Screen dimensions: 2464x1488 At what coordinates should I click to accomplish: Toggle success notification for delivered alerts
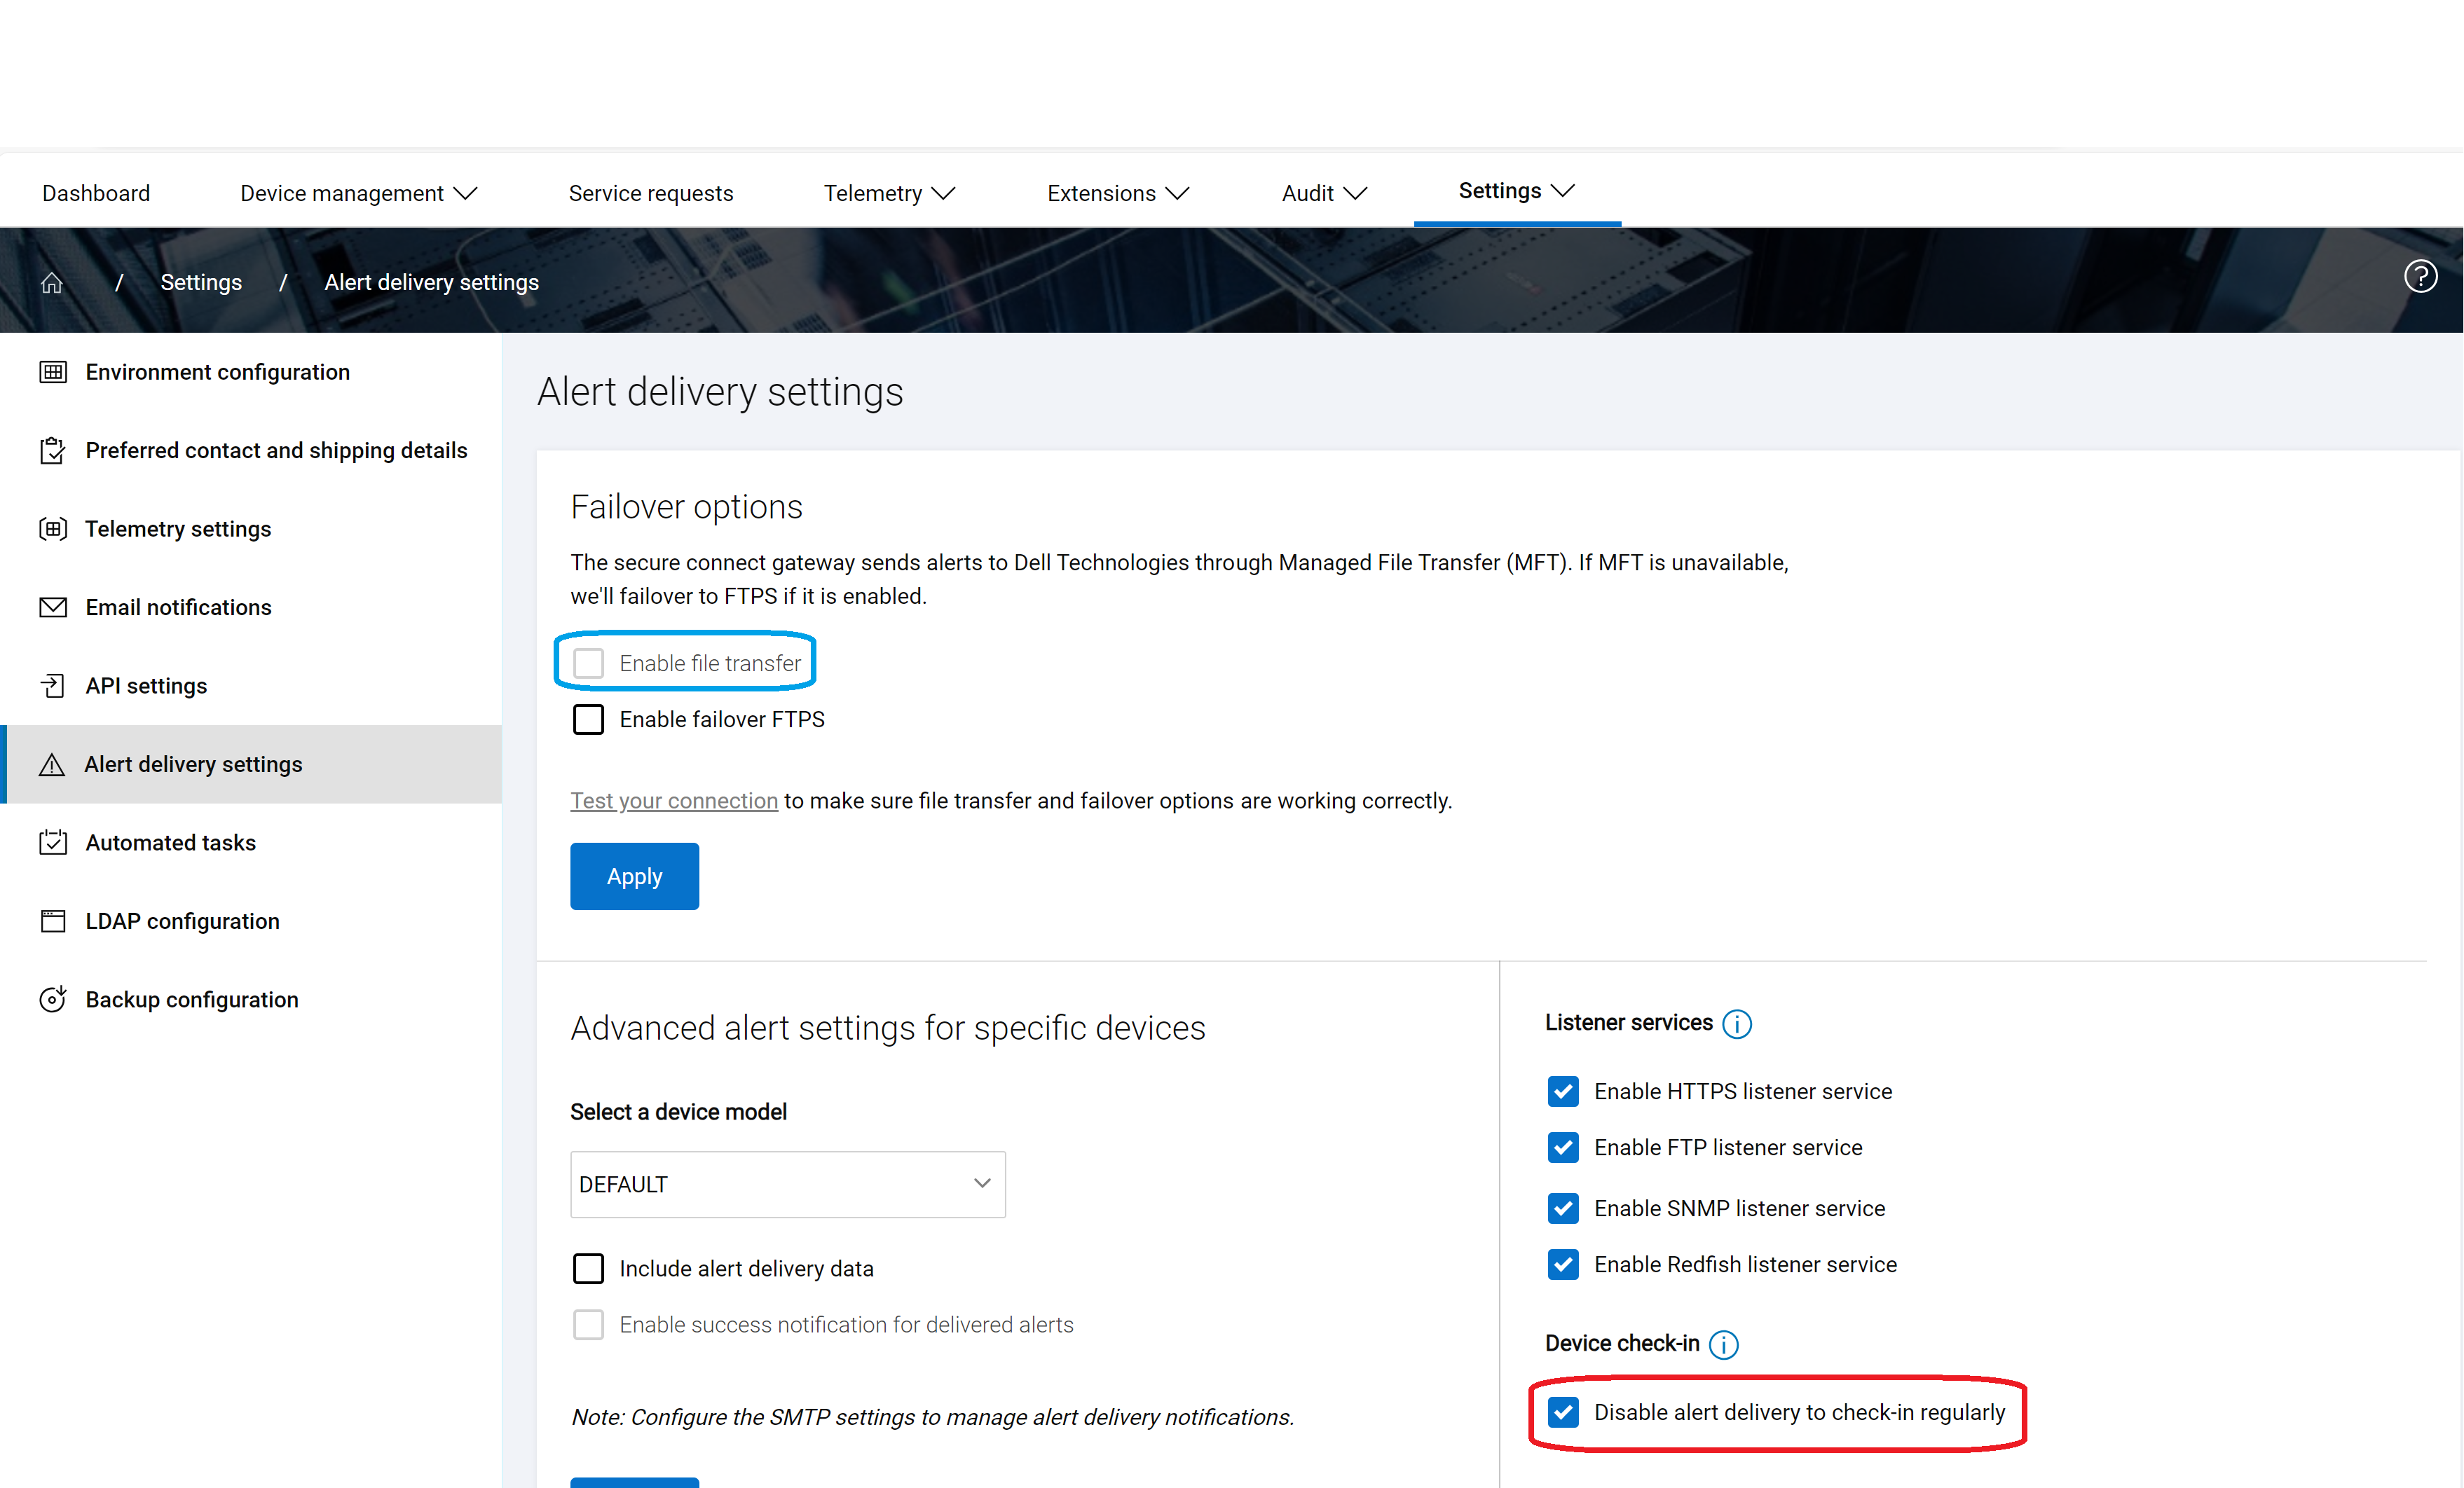click(588, 1325)
